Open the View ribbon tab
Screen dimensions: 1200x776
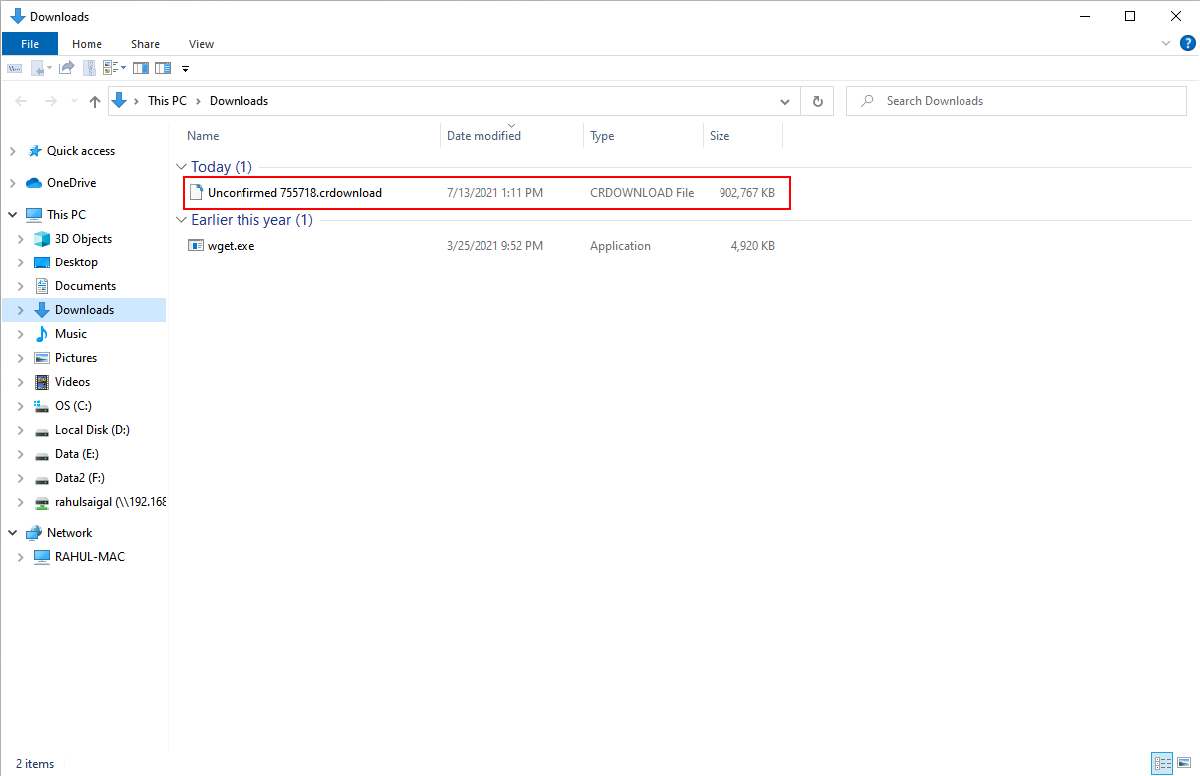pyautogui.click(x=201, y=44)
